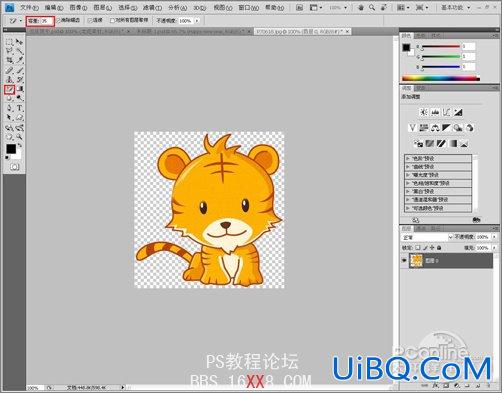Open the 编辑 Edit menu

[x=54, y=7]
